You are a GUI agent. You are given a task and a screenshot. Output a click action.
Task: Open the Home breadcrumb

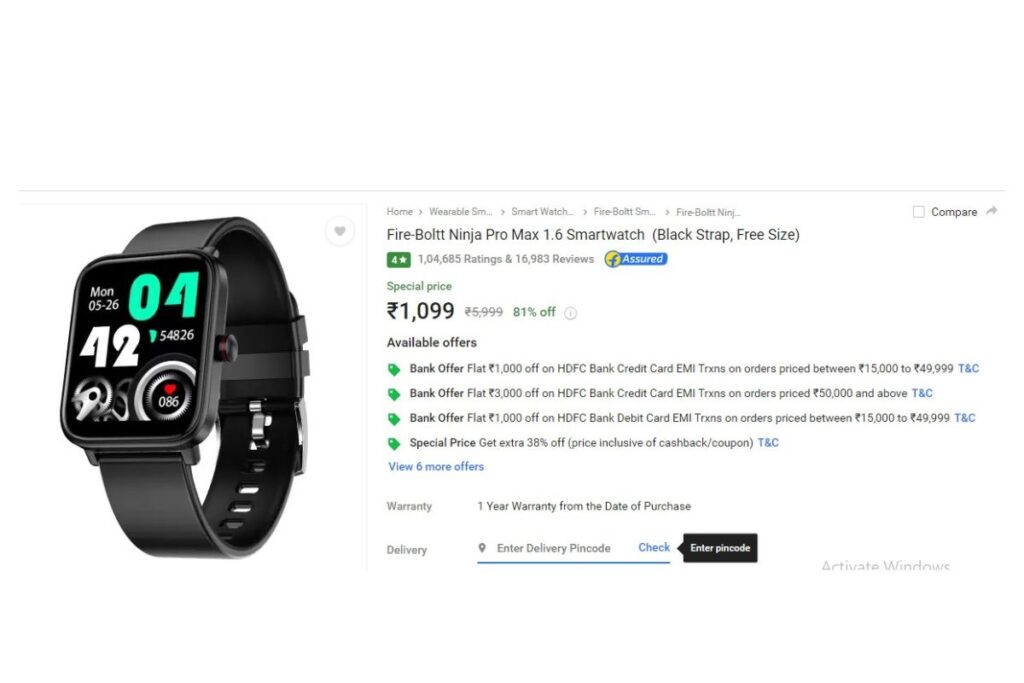(399, 212)
